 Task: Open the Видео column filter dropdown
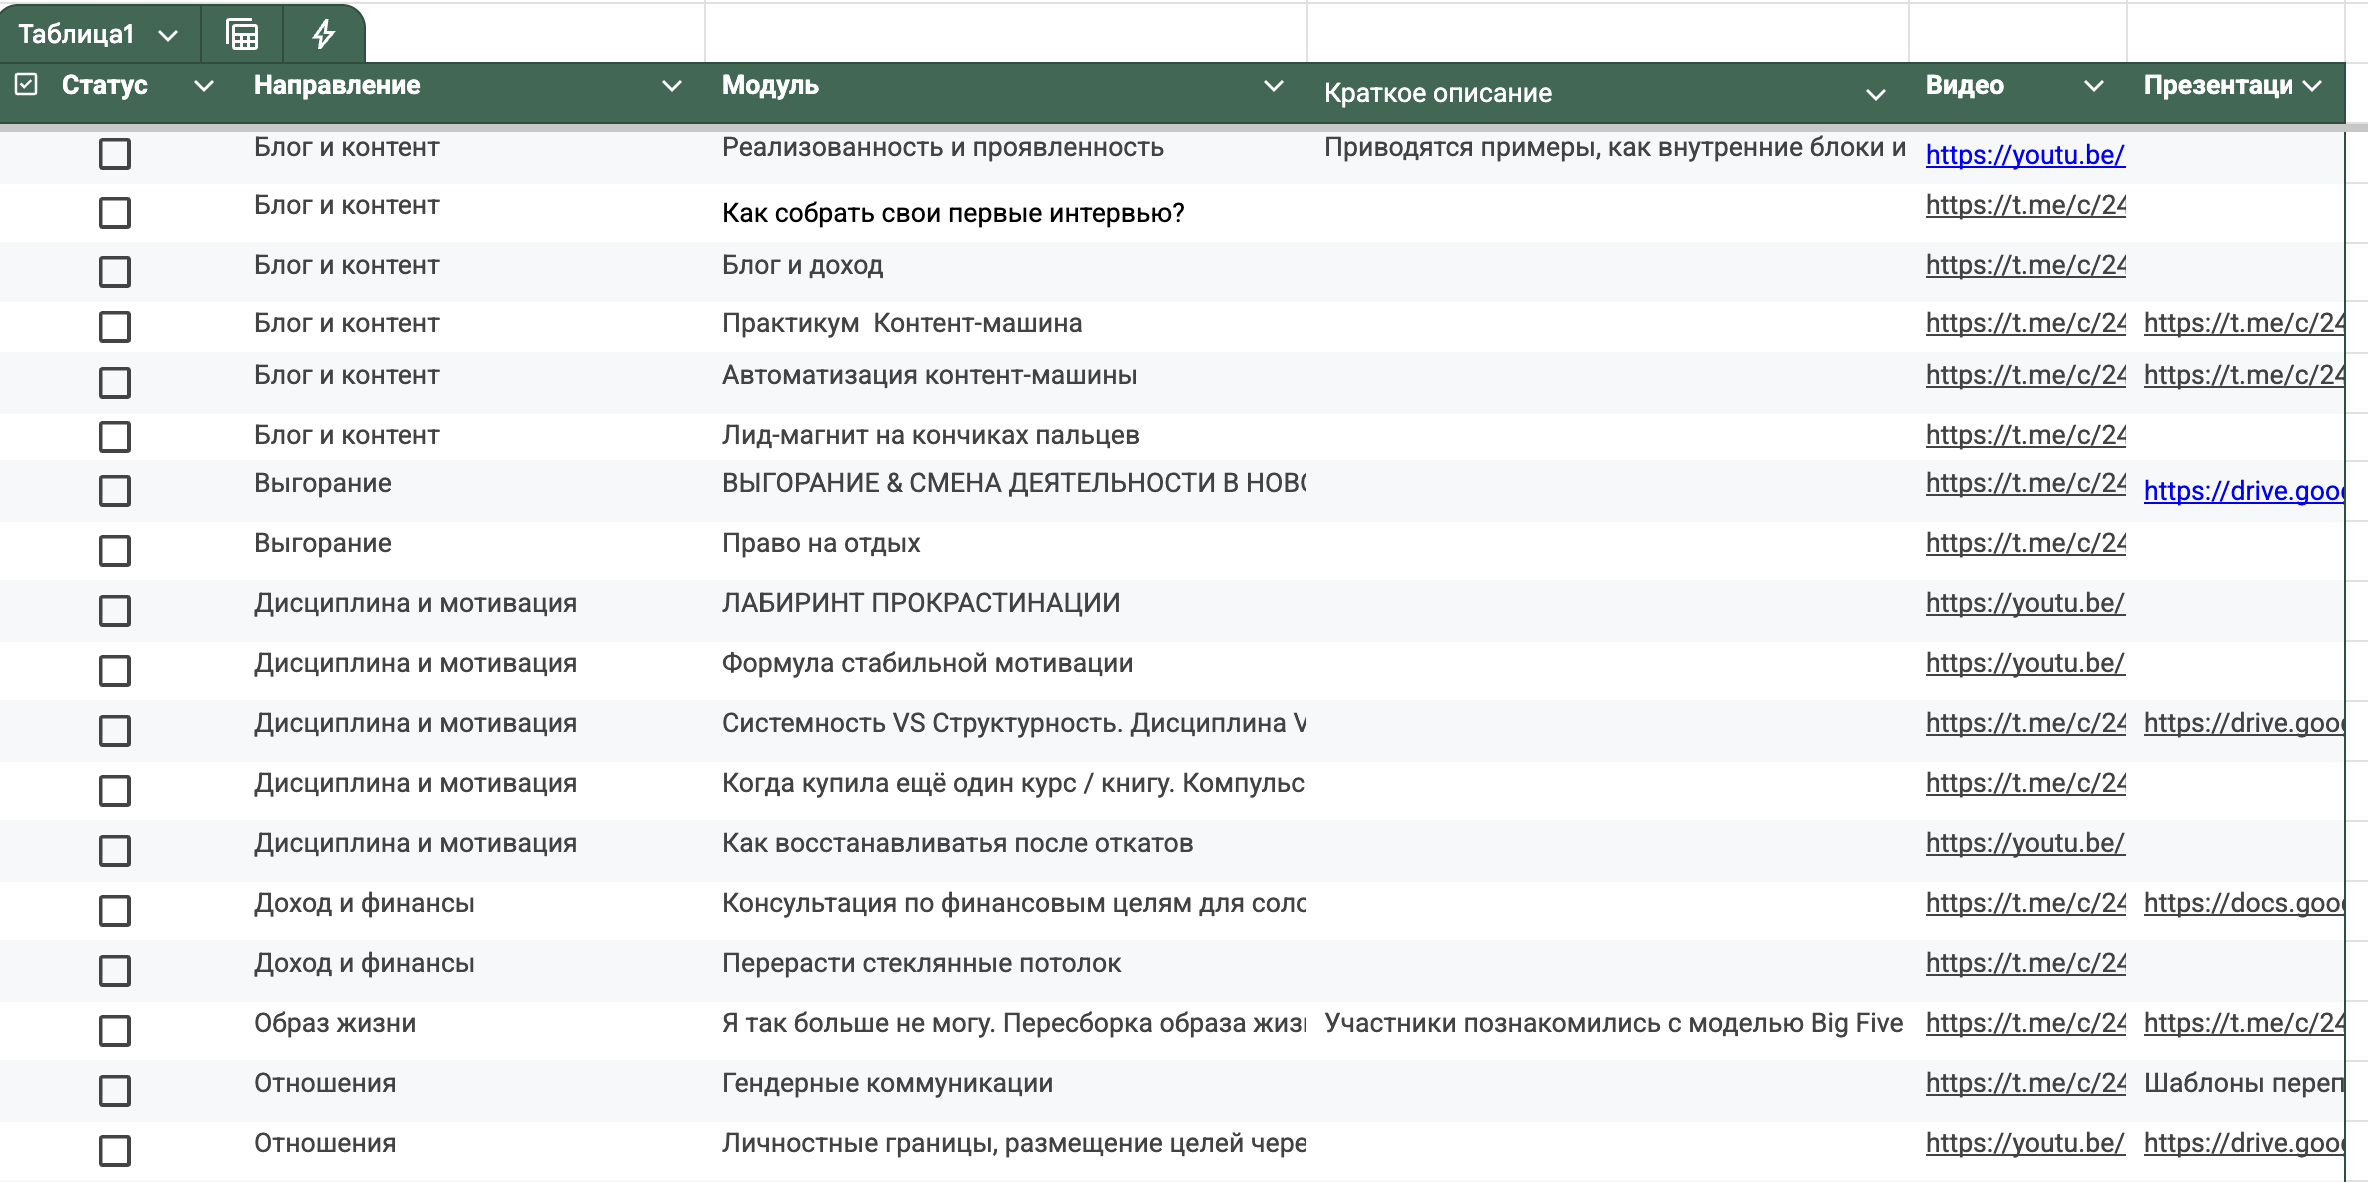[2094, 86]
